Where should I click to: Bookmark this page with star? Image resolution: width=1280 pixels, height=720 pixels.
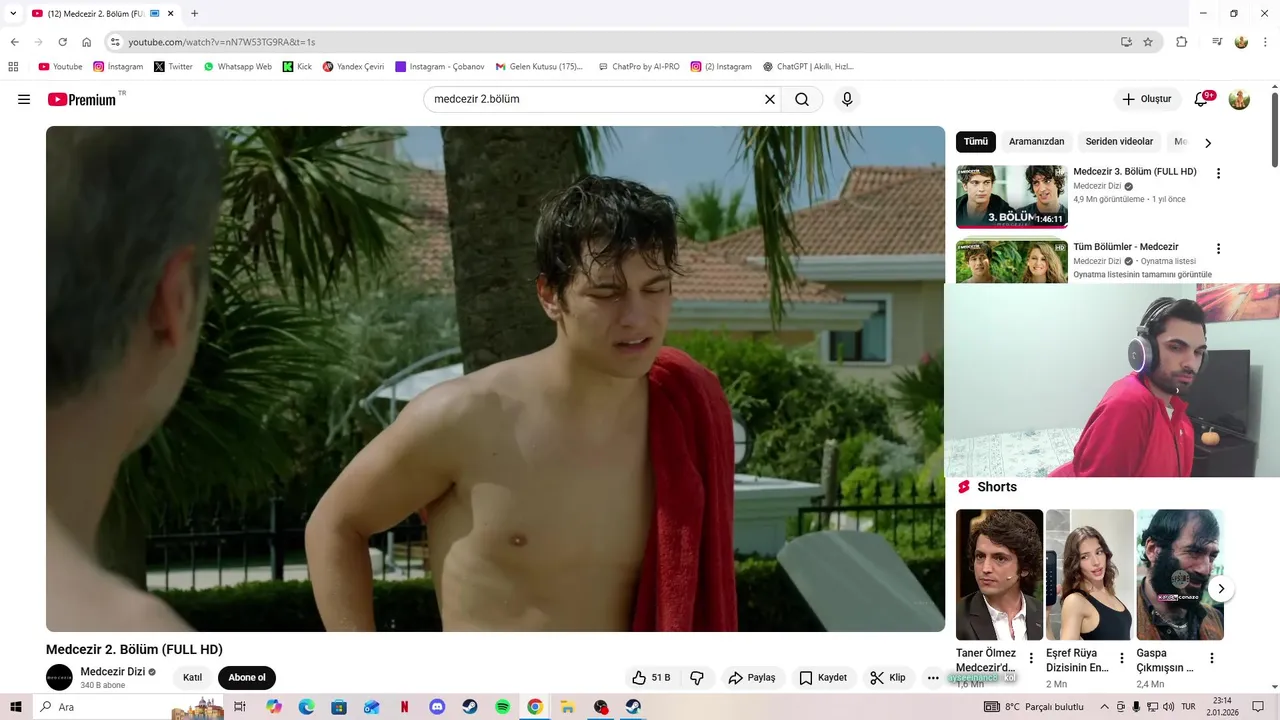pyautogui.click(x=1148, y=42)
